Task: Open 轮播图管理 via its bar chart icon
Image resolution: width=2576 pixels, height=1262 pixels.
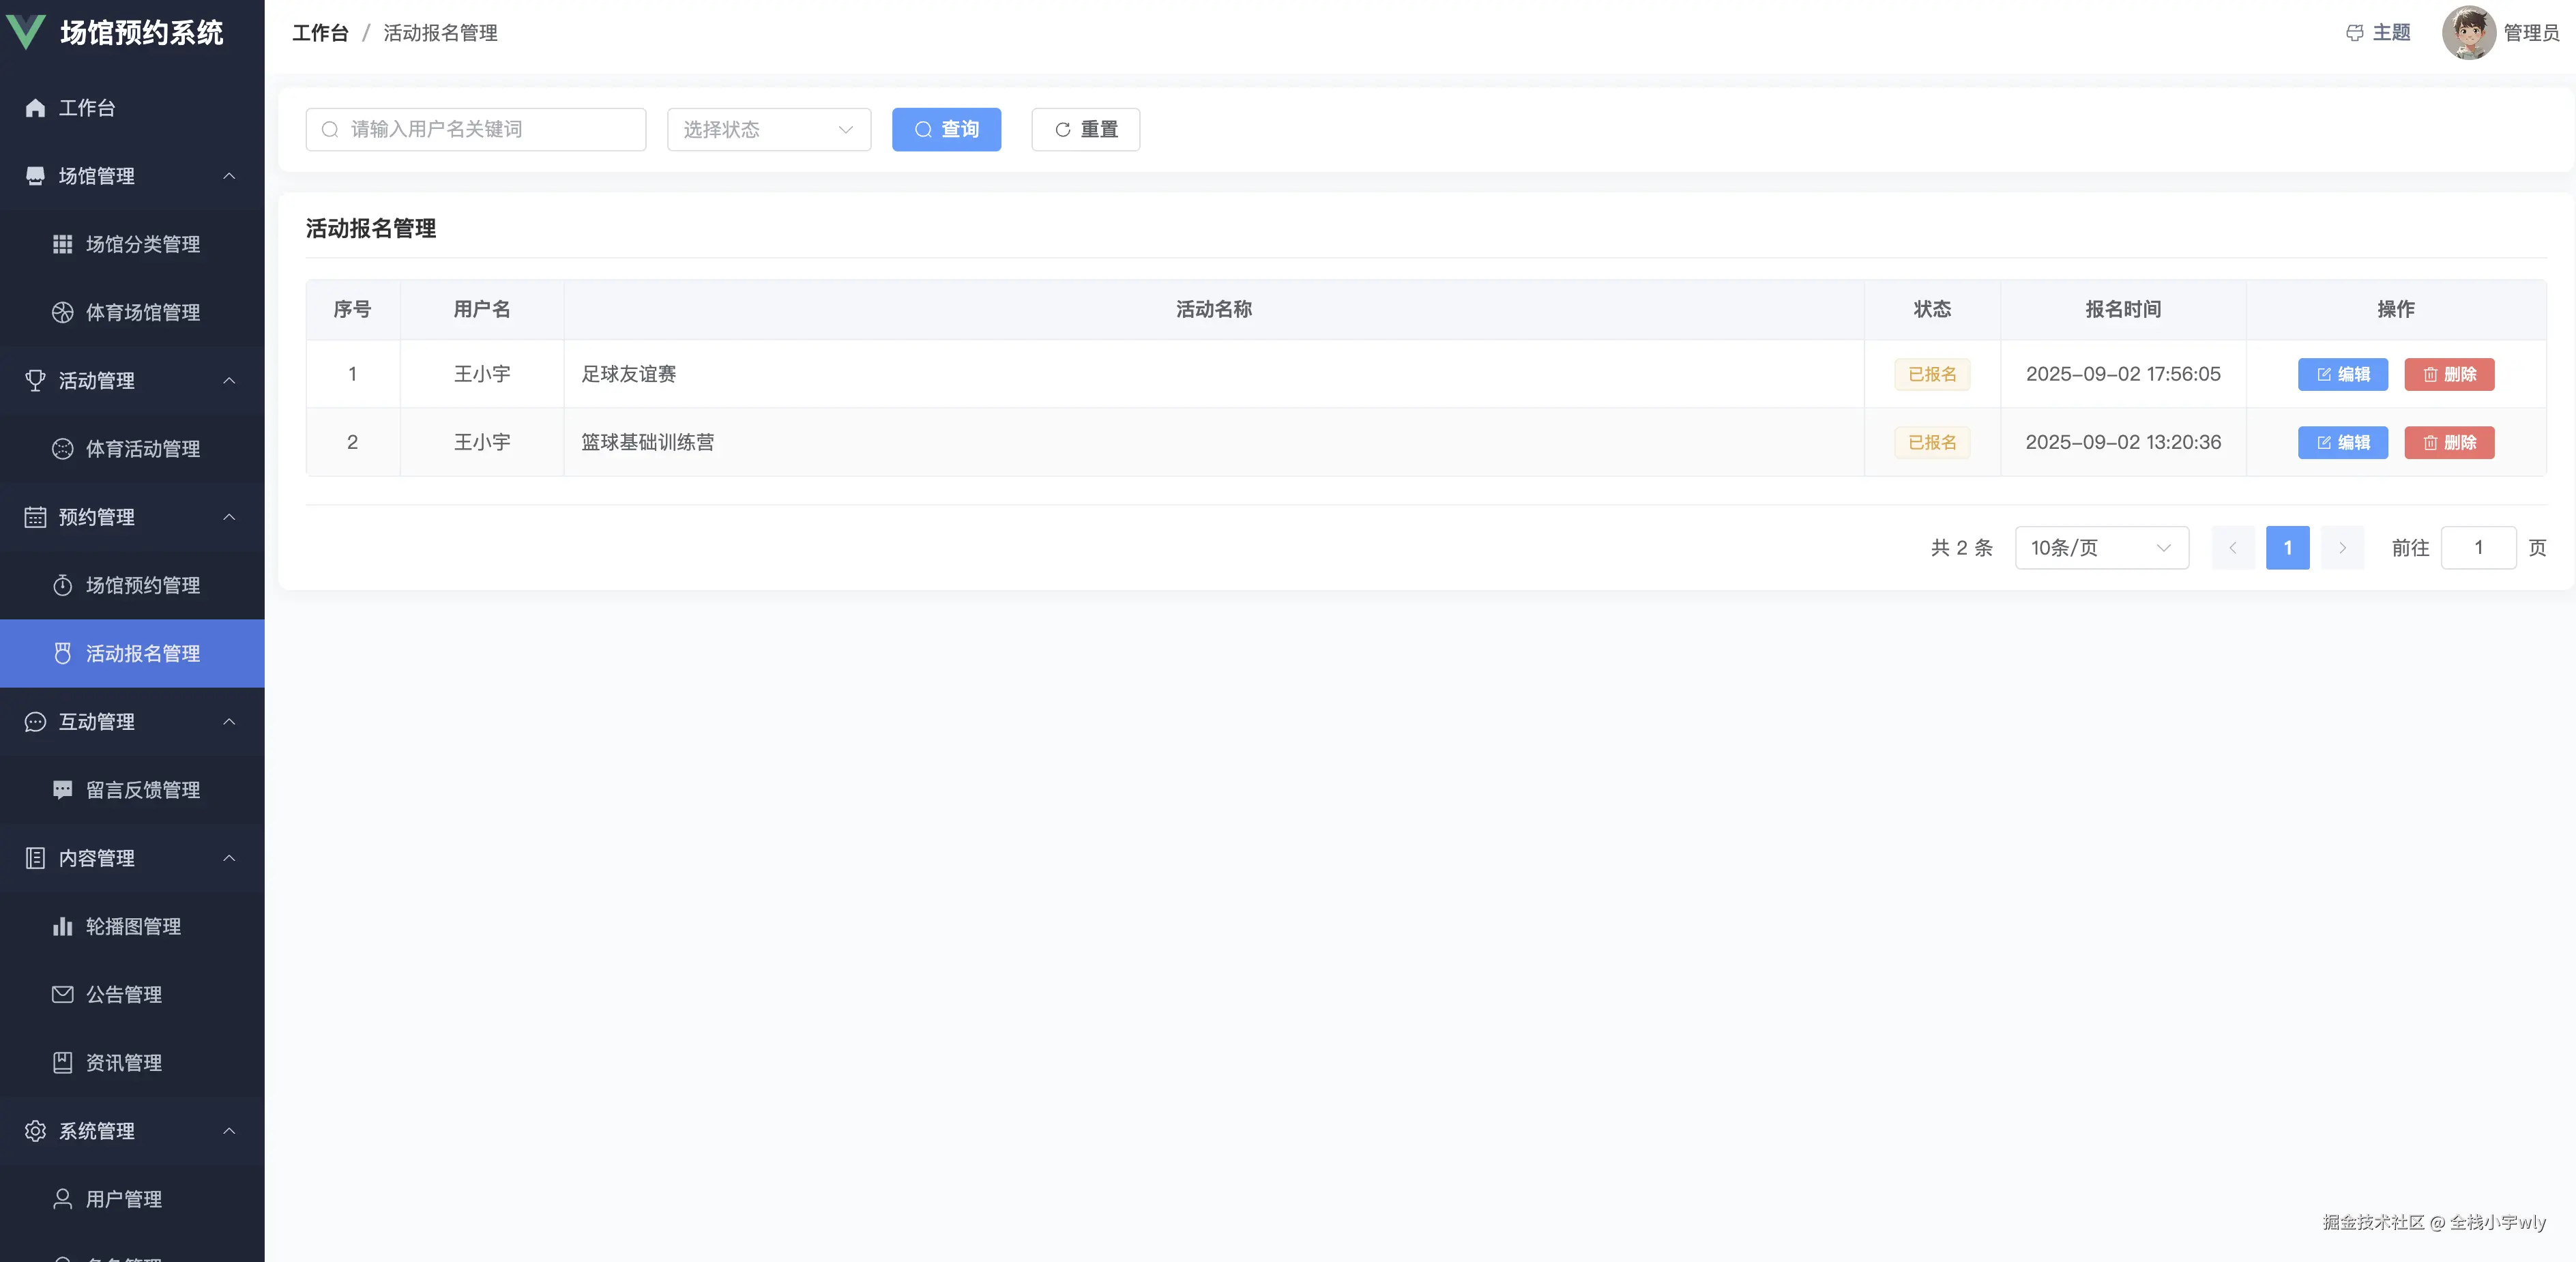Action: tap(62, 926)
